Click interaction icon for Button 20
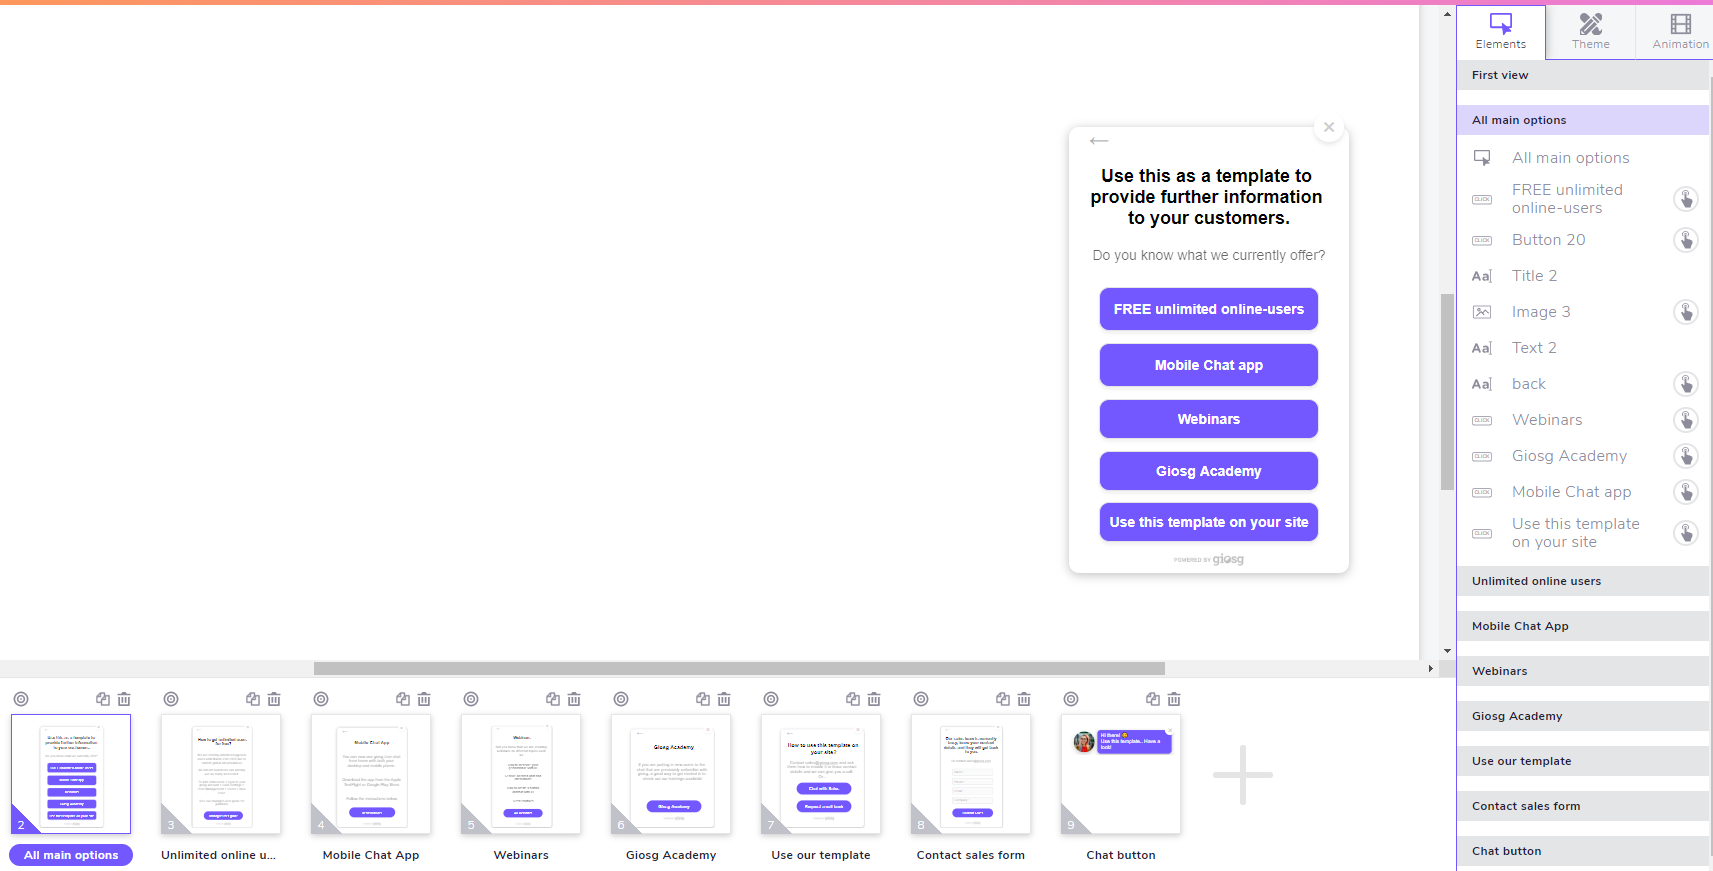 point(1686,240)
